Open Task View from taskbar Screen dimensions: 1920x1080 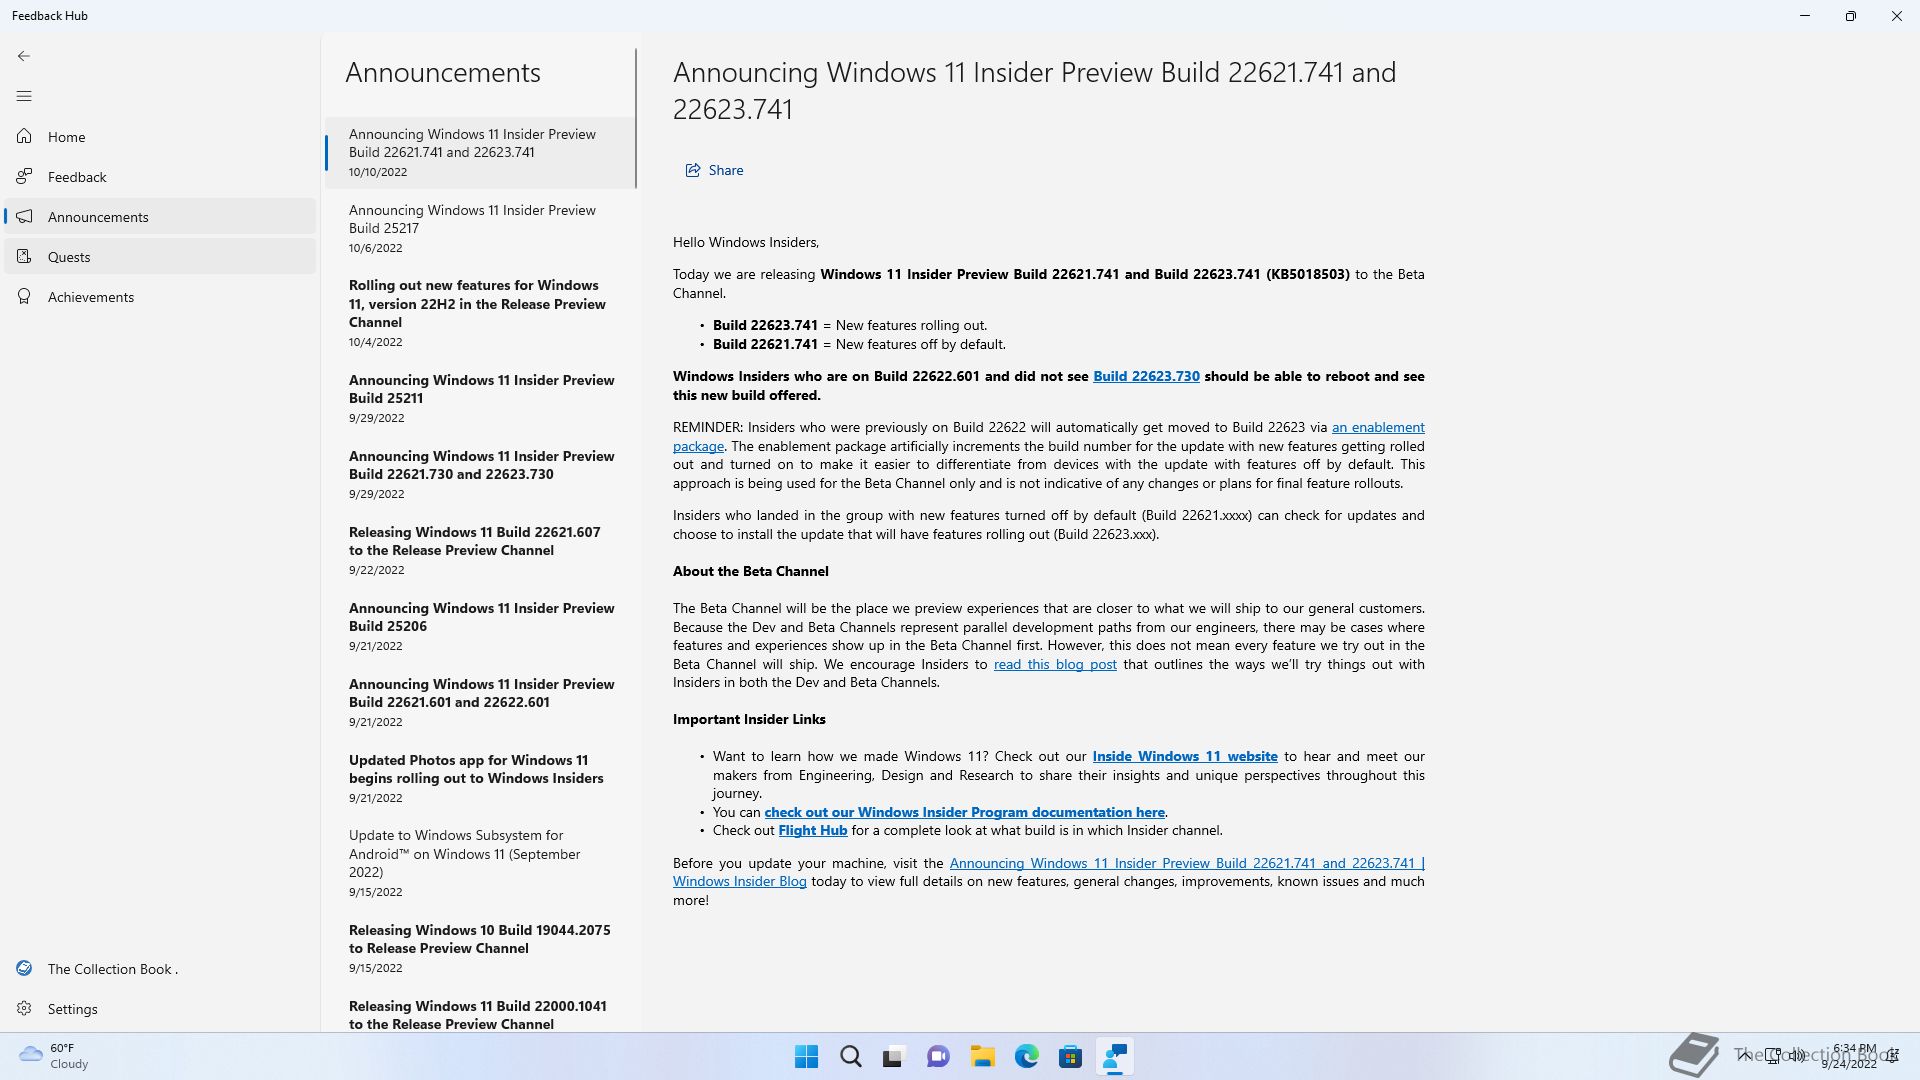click(x=894, y=1056)
